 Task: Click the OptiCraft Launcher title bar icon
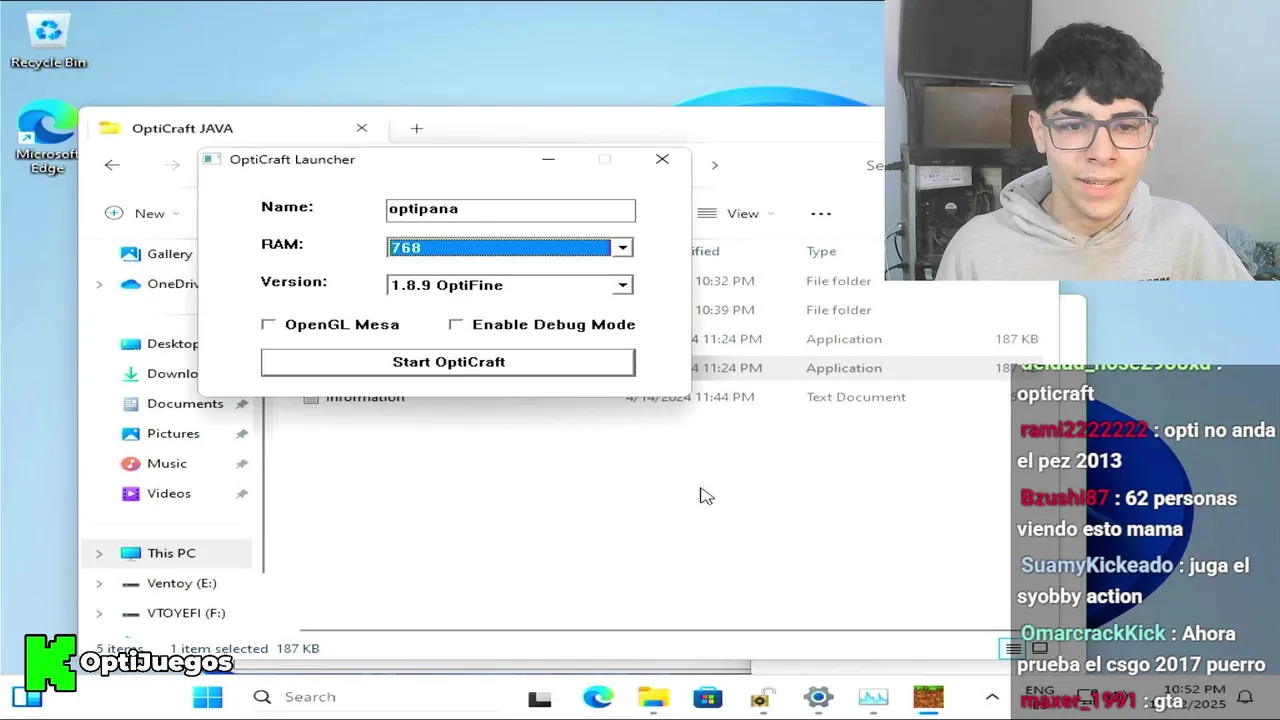coord(211,159)
